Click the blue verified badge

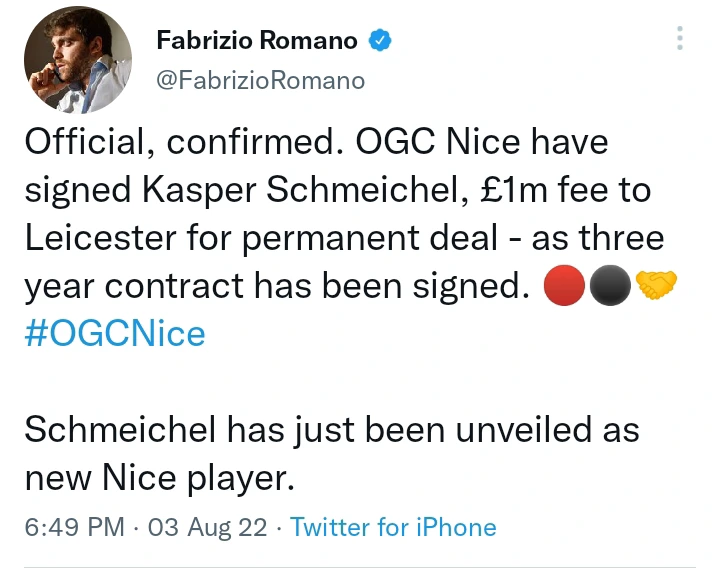pos(380,41)
